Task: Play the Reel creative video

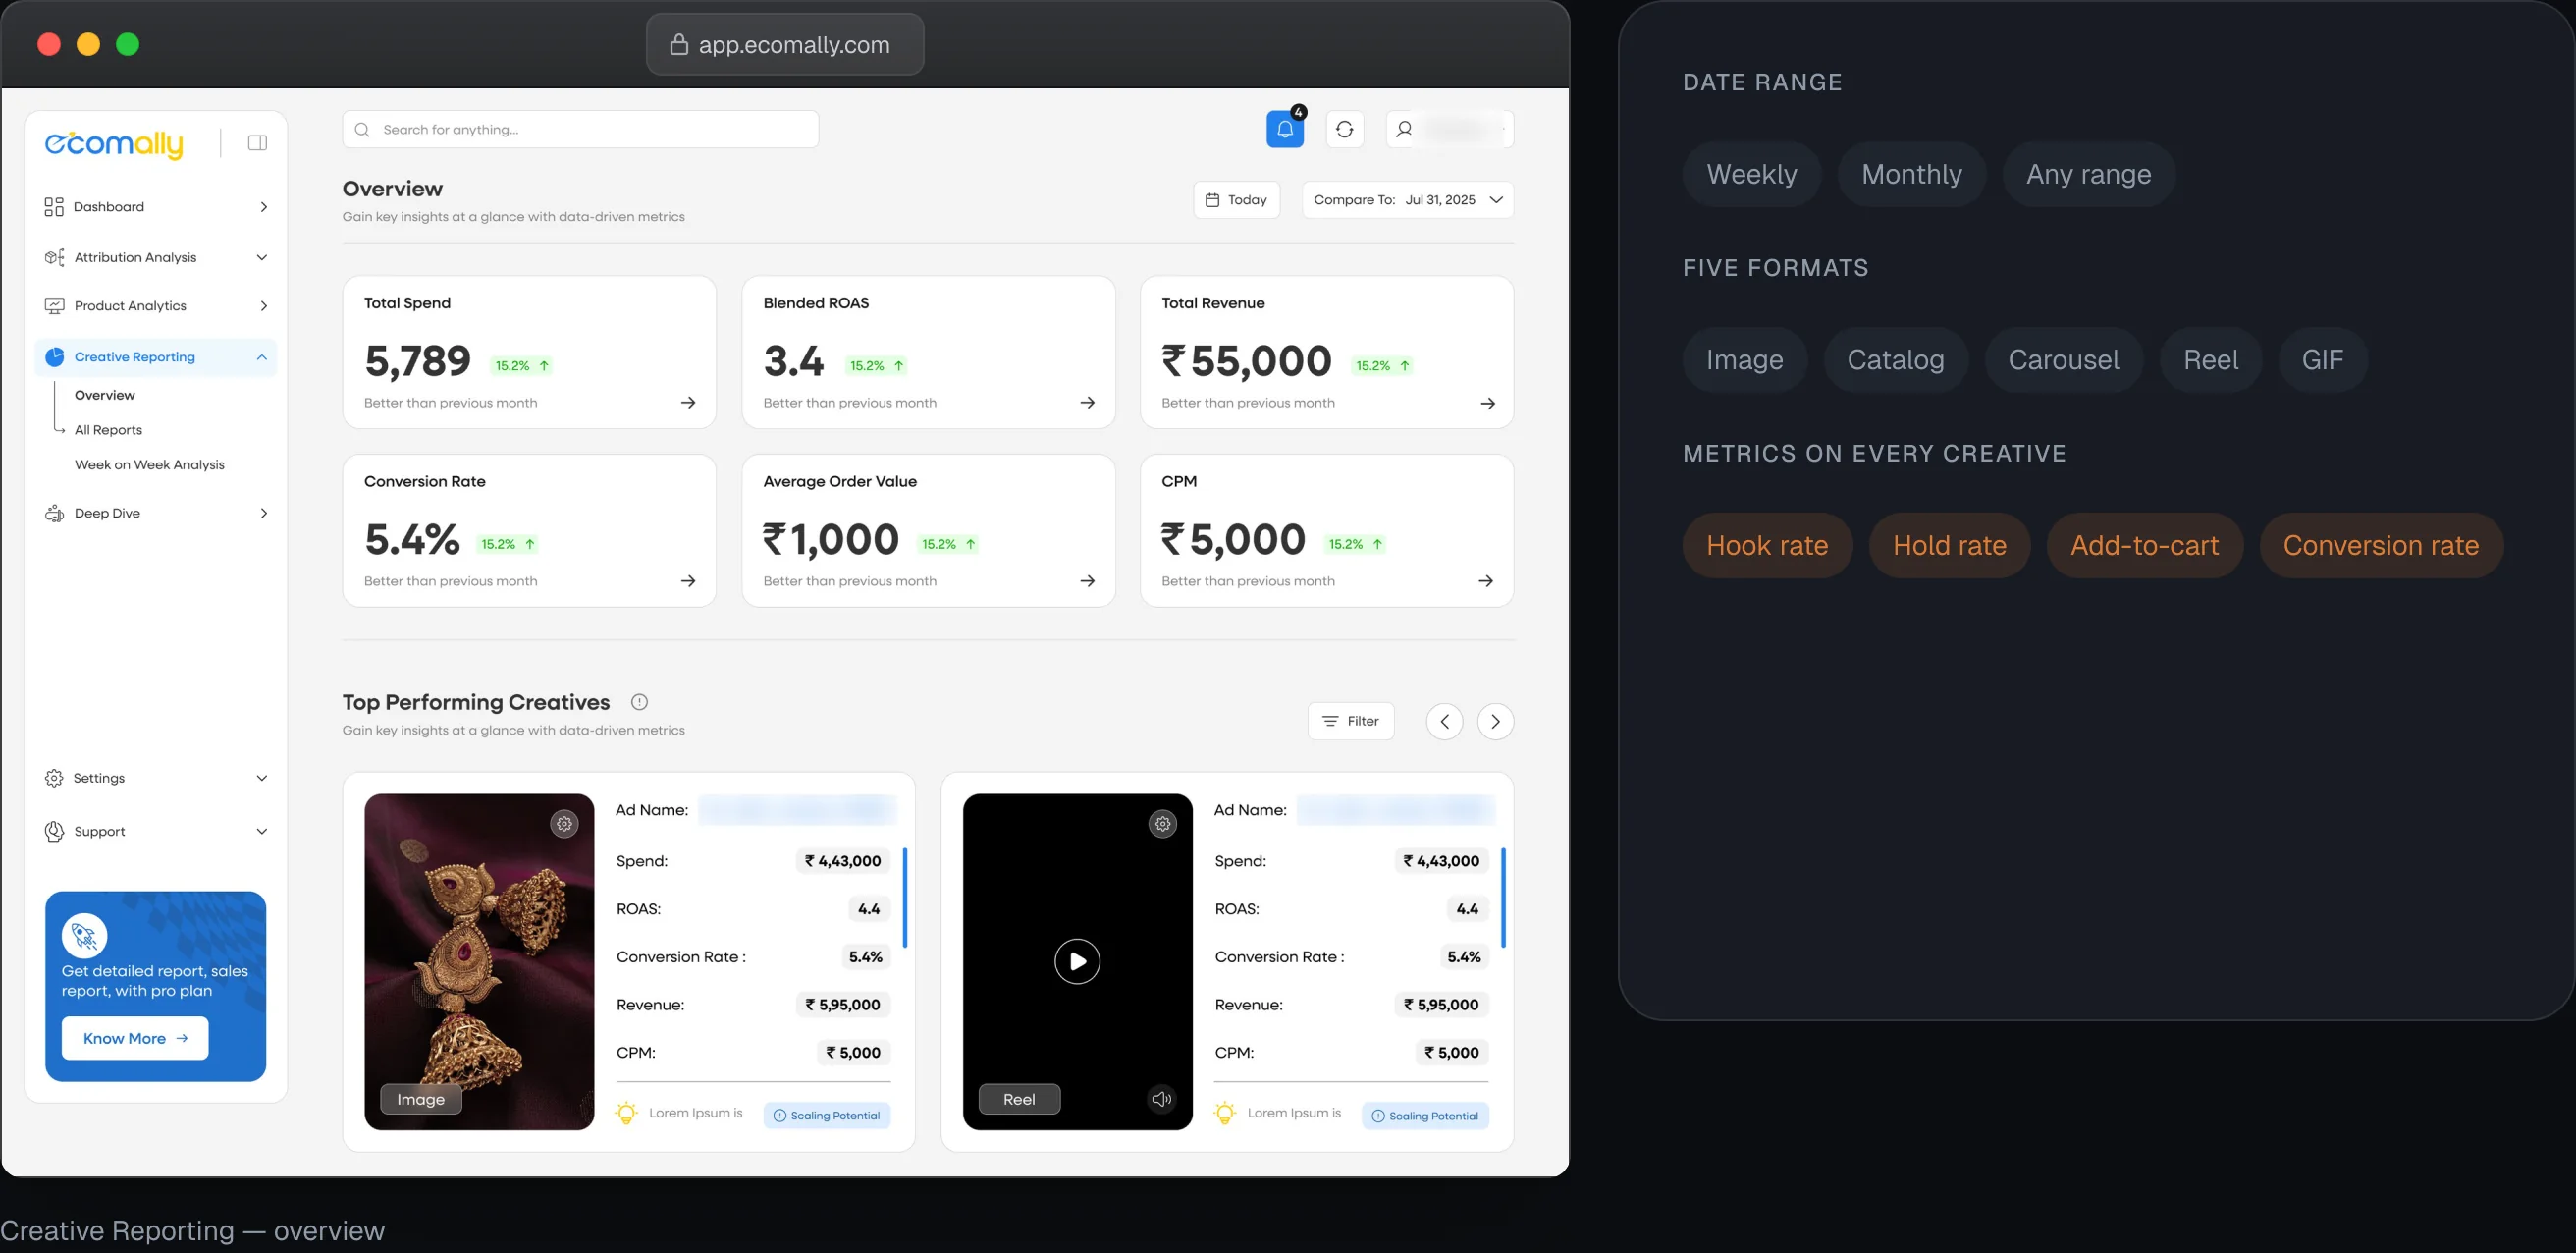Action: 1077,962
